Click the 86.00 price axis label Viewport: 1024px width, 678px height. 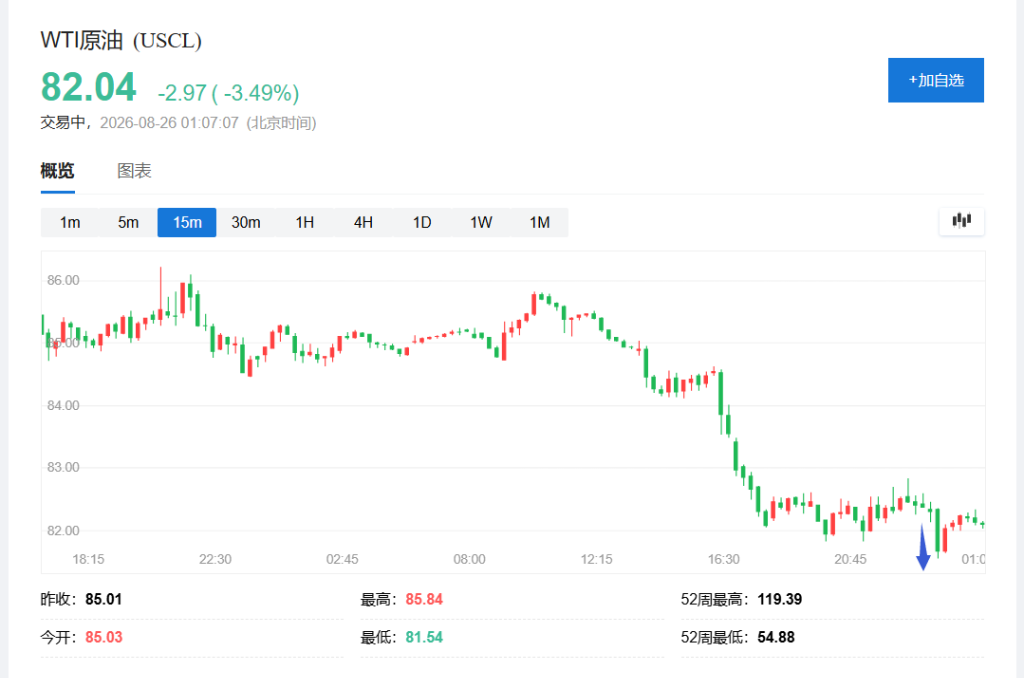pos(63,280)
